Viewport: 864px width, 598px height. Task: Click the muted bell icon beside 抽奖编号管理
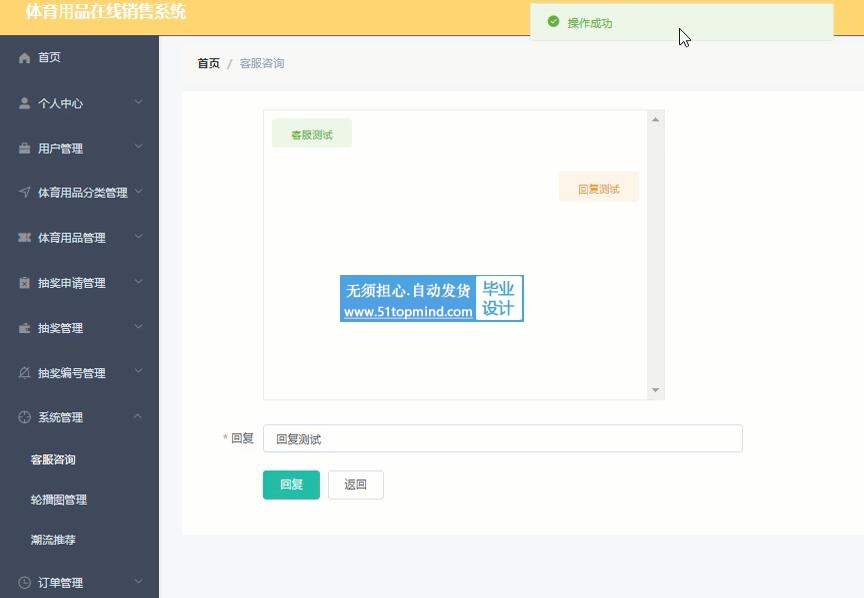pyautogui.click(x=24, y=373)
